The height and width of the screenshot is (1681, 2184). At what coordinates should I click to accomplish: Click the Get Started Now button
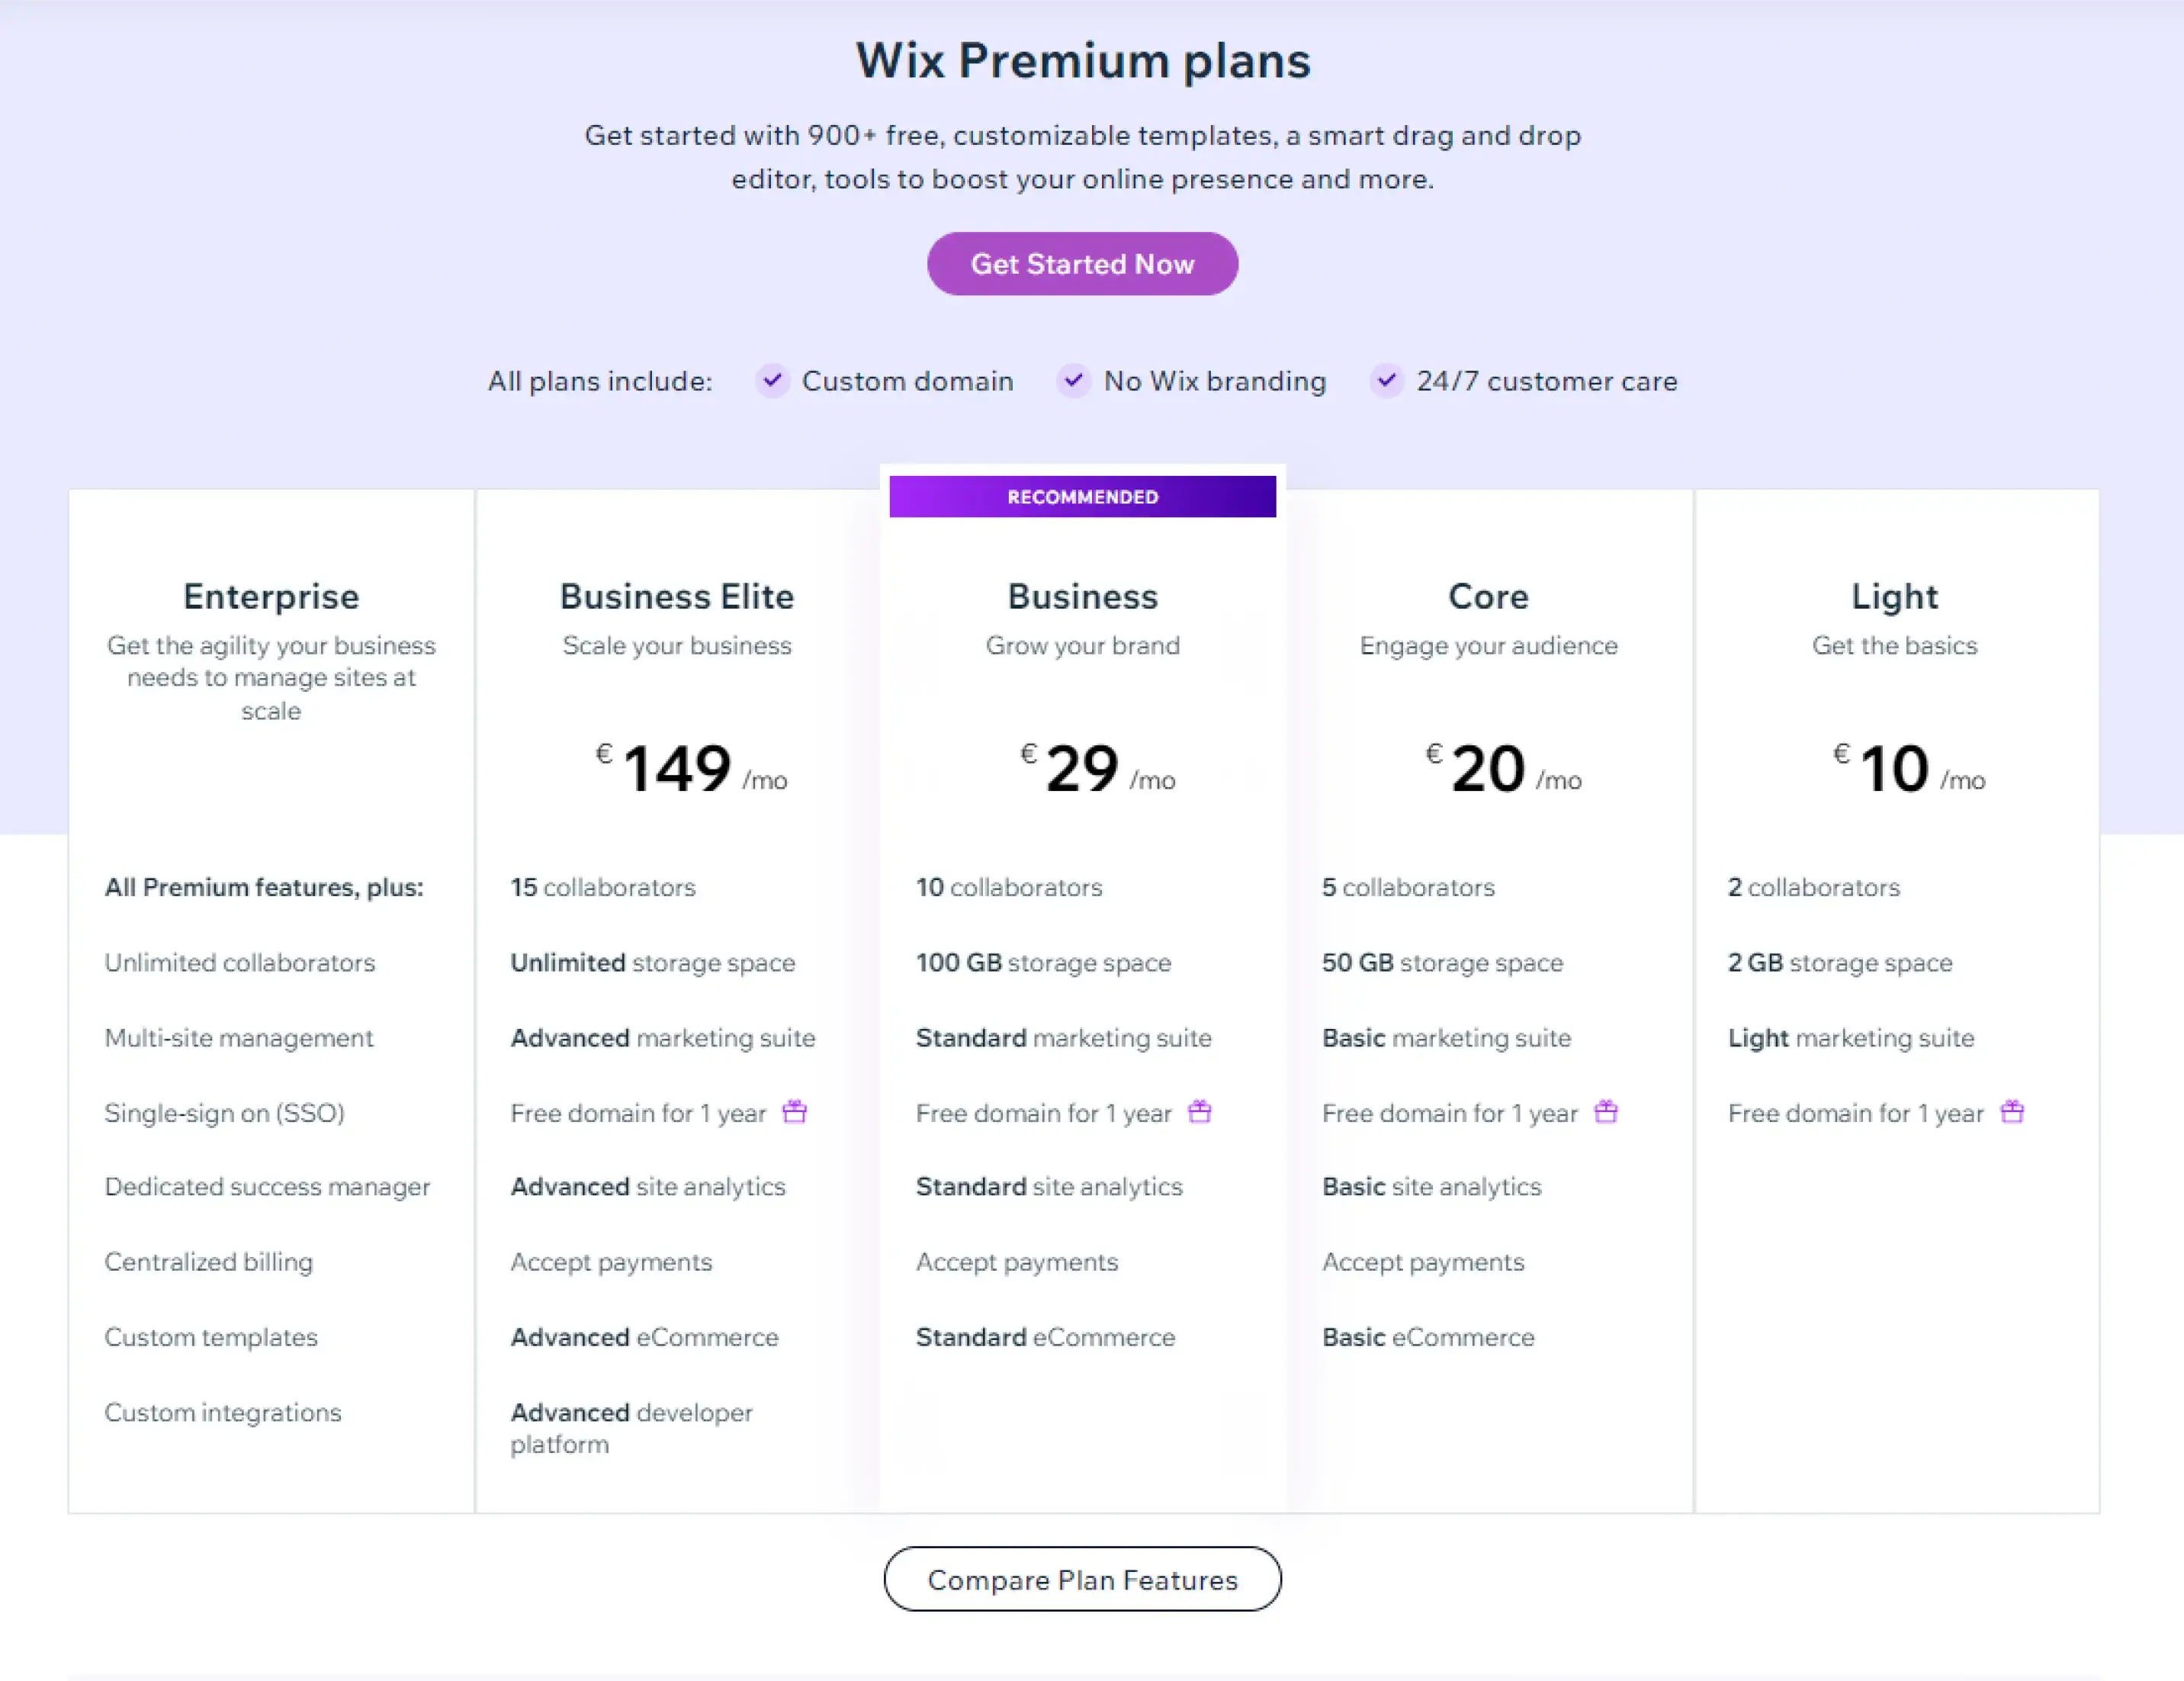coord(1082,263)
